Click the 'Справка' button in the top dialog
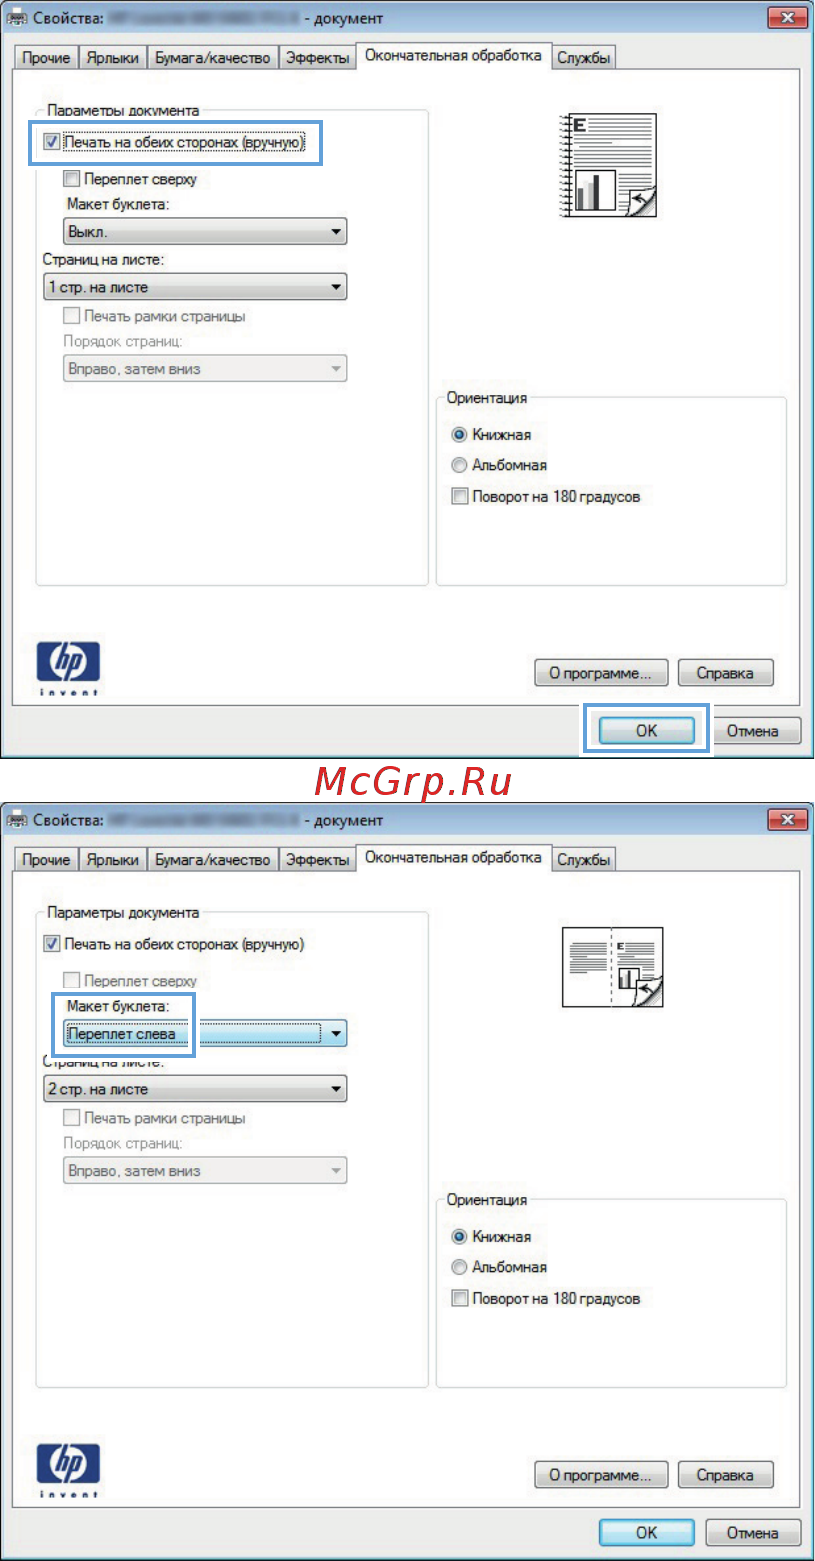This screenshot has height=1561, width=815. [x=726, y=672]
